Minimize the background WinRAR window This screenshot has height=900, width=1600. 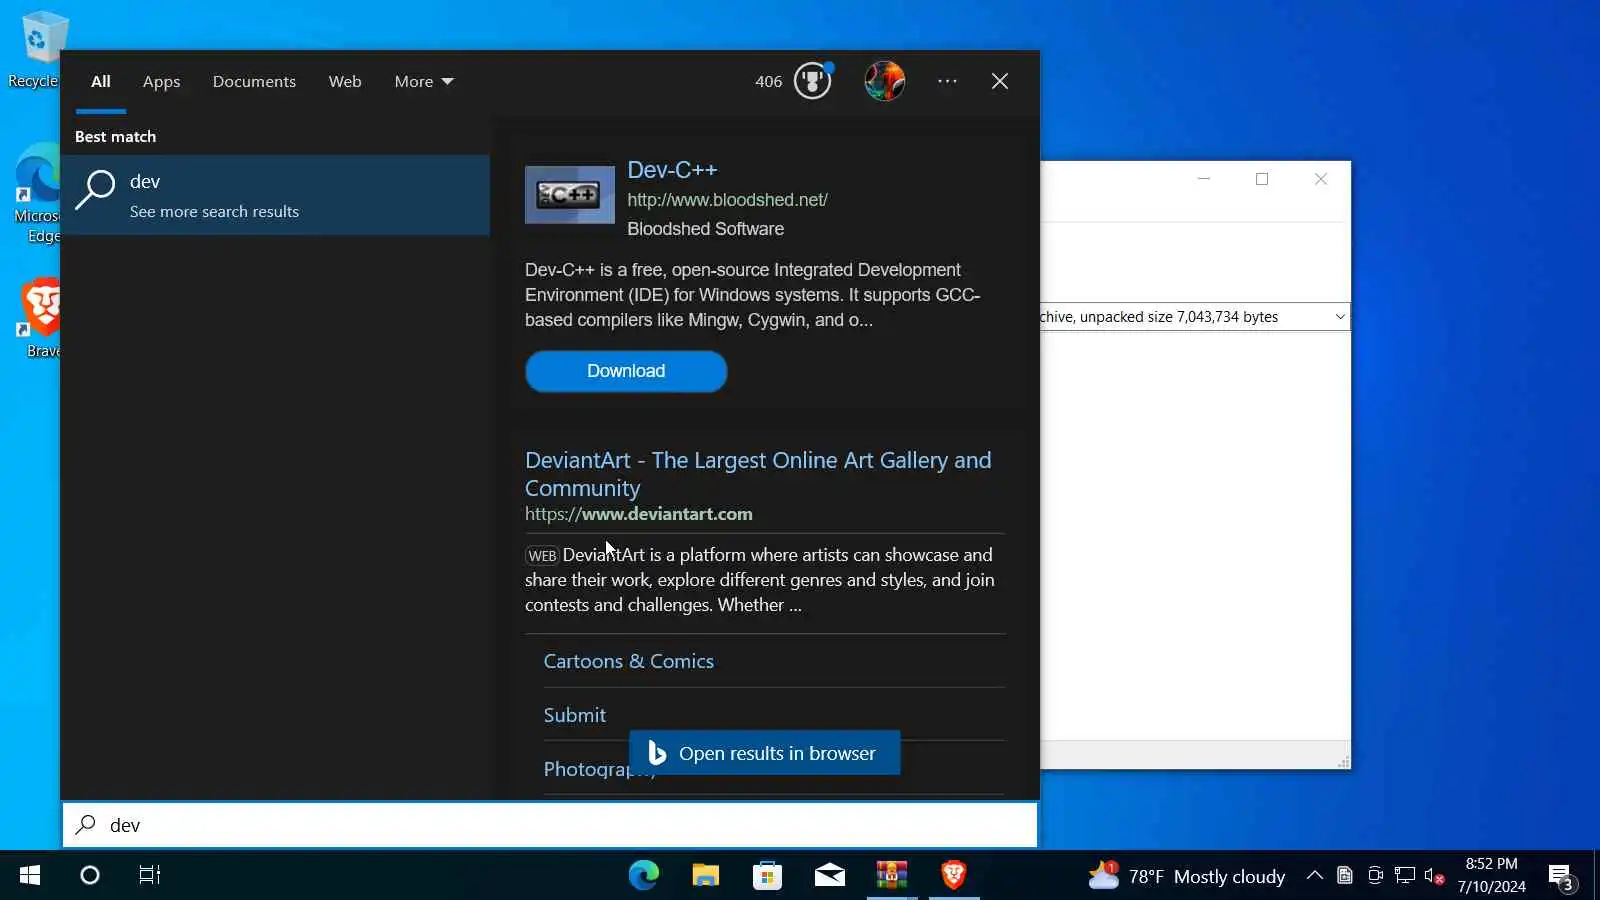(1204, 179)
